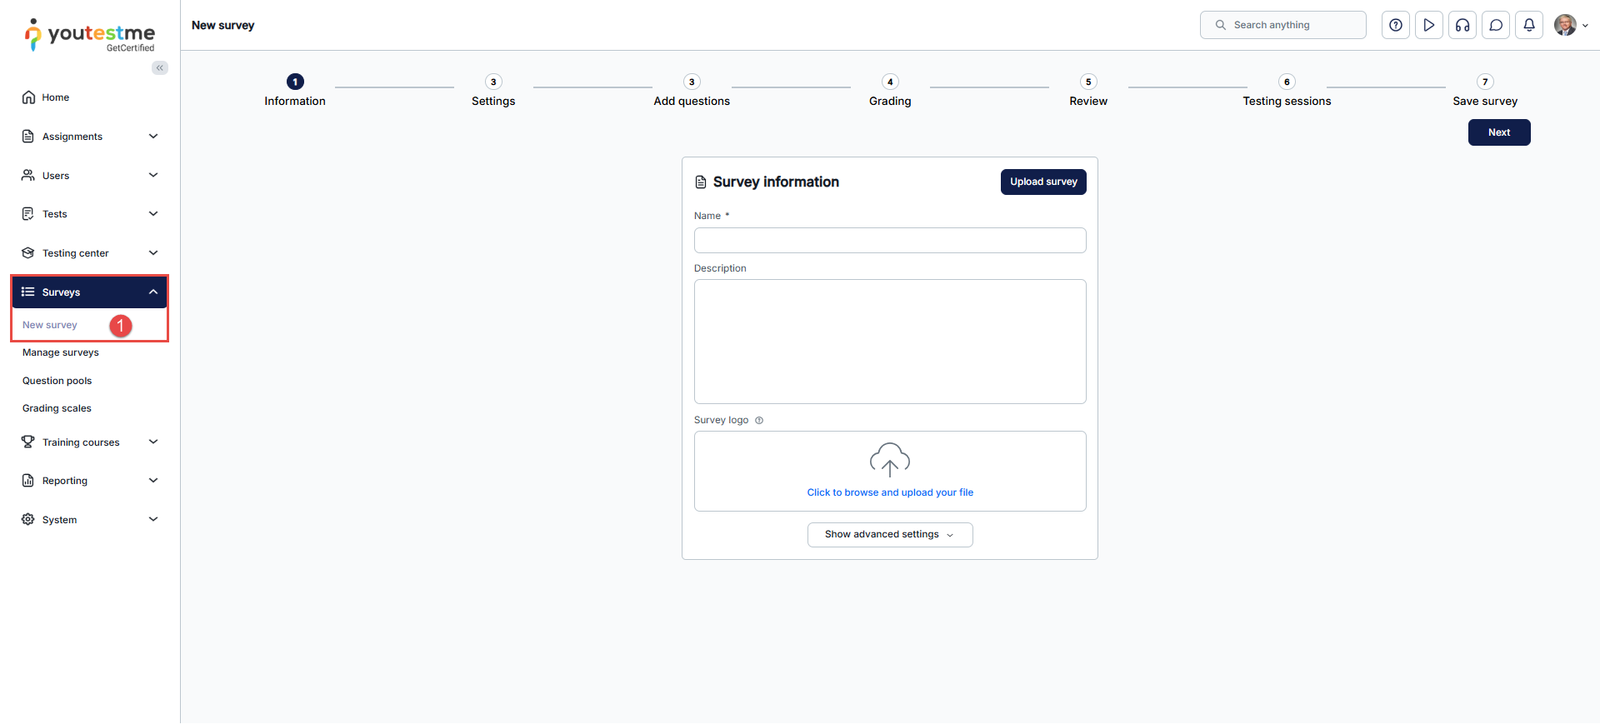Click the Testing center icon
The width and height of the screenshot is (1600, 724).
(x=28, y=253)
